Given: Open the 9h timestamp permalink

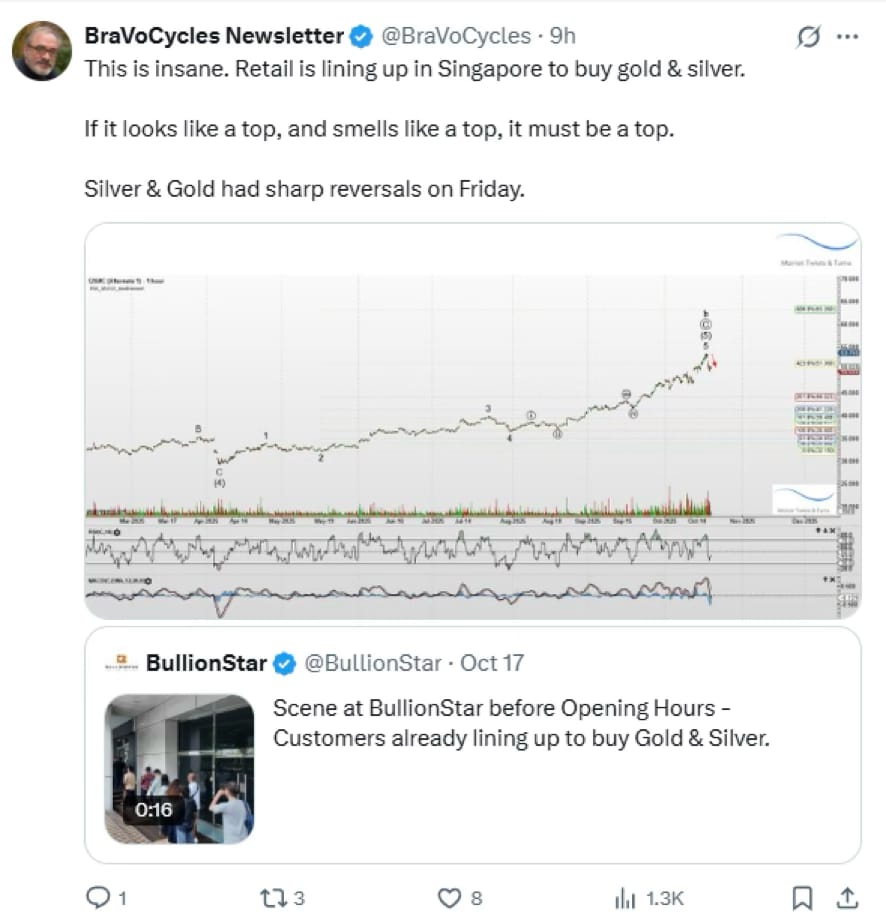Looking at the screenshot, I should 563,36.
